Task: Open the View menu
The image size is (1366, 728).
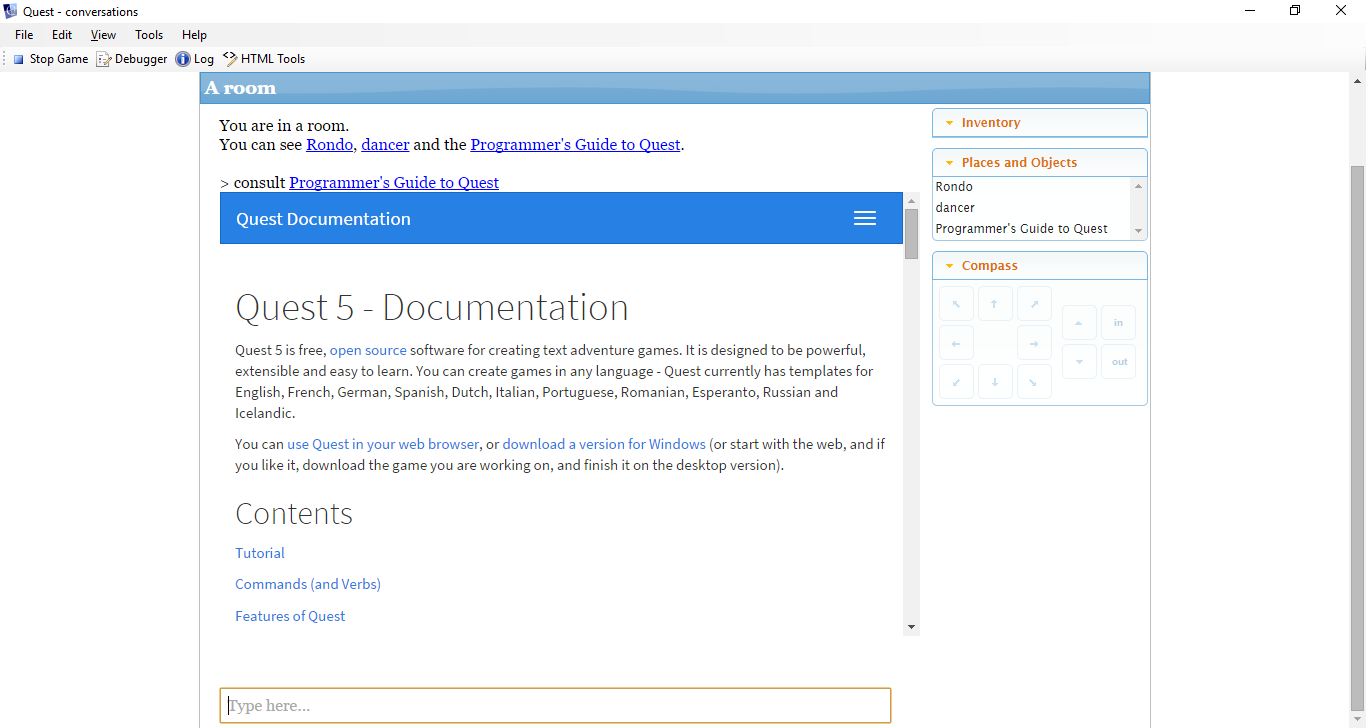Action: pos(103,35)
